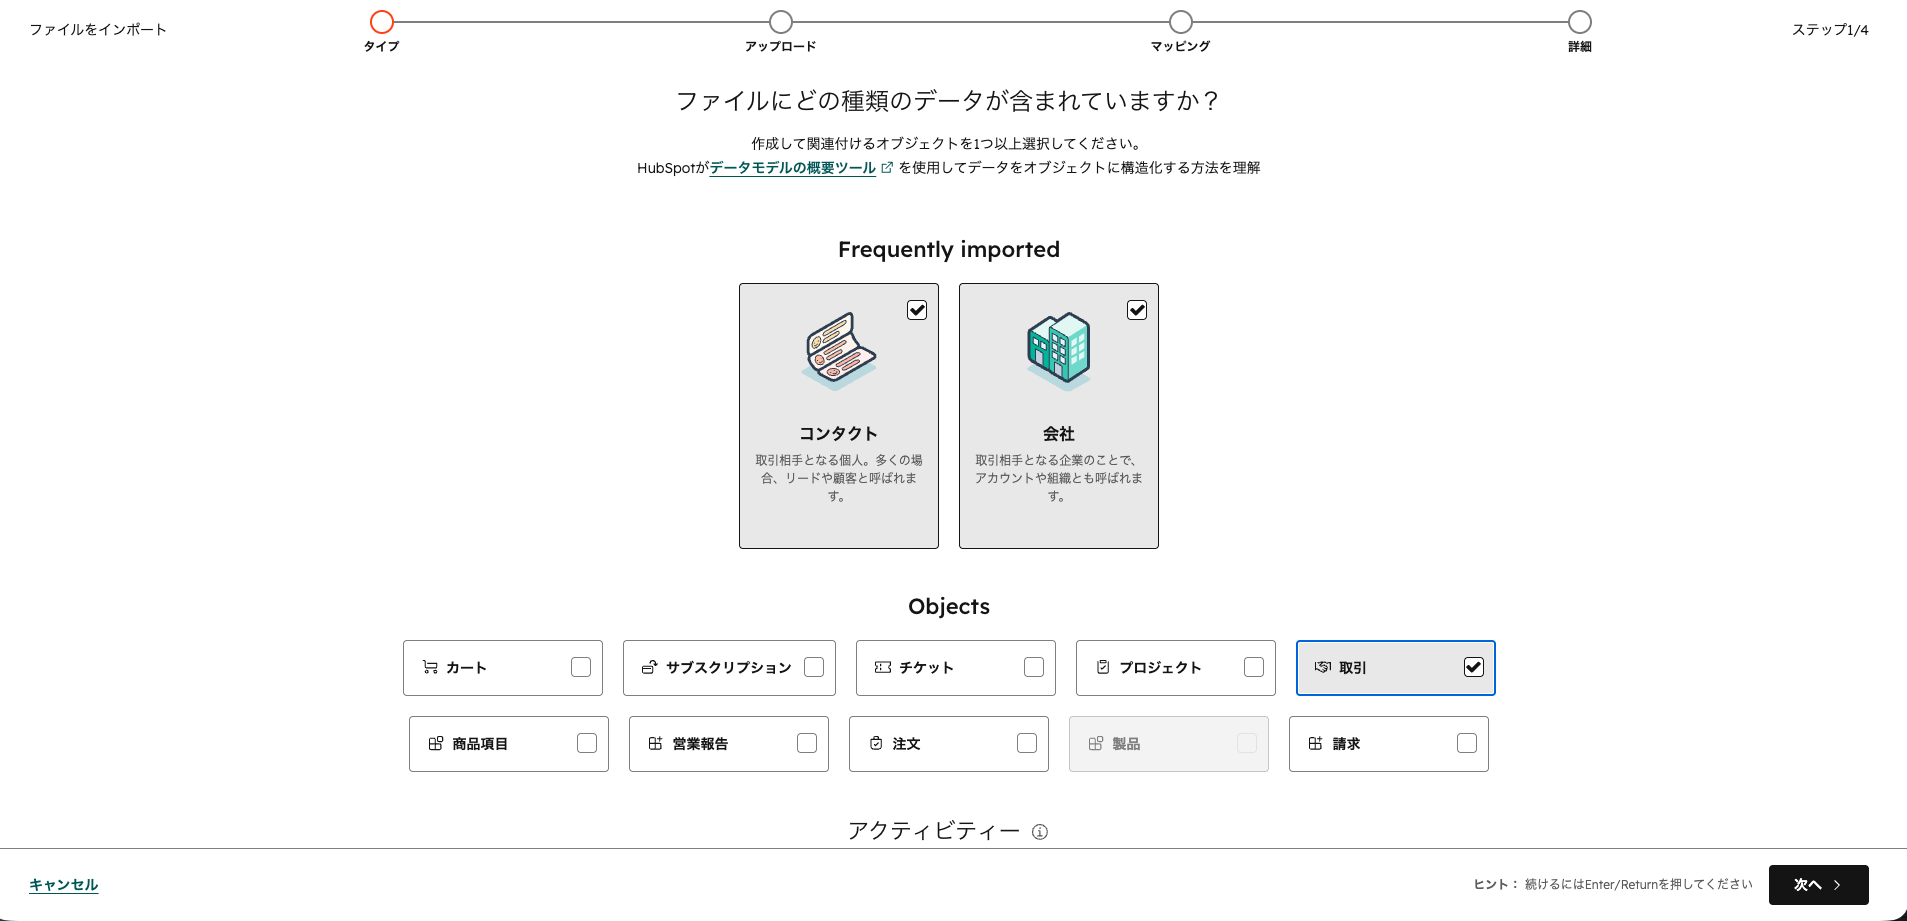Viewport: 1907px width, 921px height.
Task: Uncheck the 会社 checkbox
Action: click(1137, 310)
